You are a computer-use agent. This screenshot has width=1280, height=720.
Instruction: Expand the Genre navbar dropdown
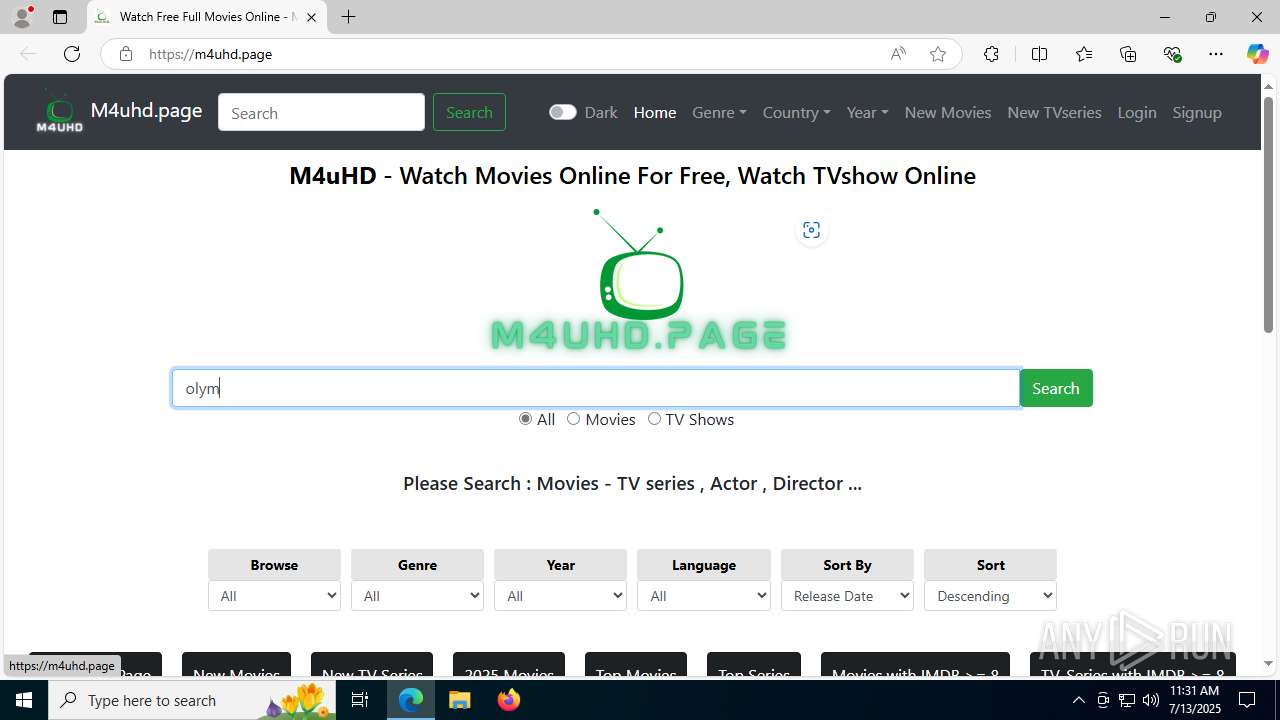tap(719, 112)
